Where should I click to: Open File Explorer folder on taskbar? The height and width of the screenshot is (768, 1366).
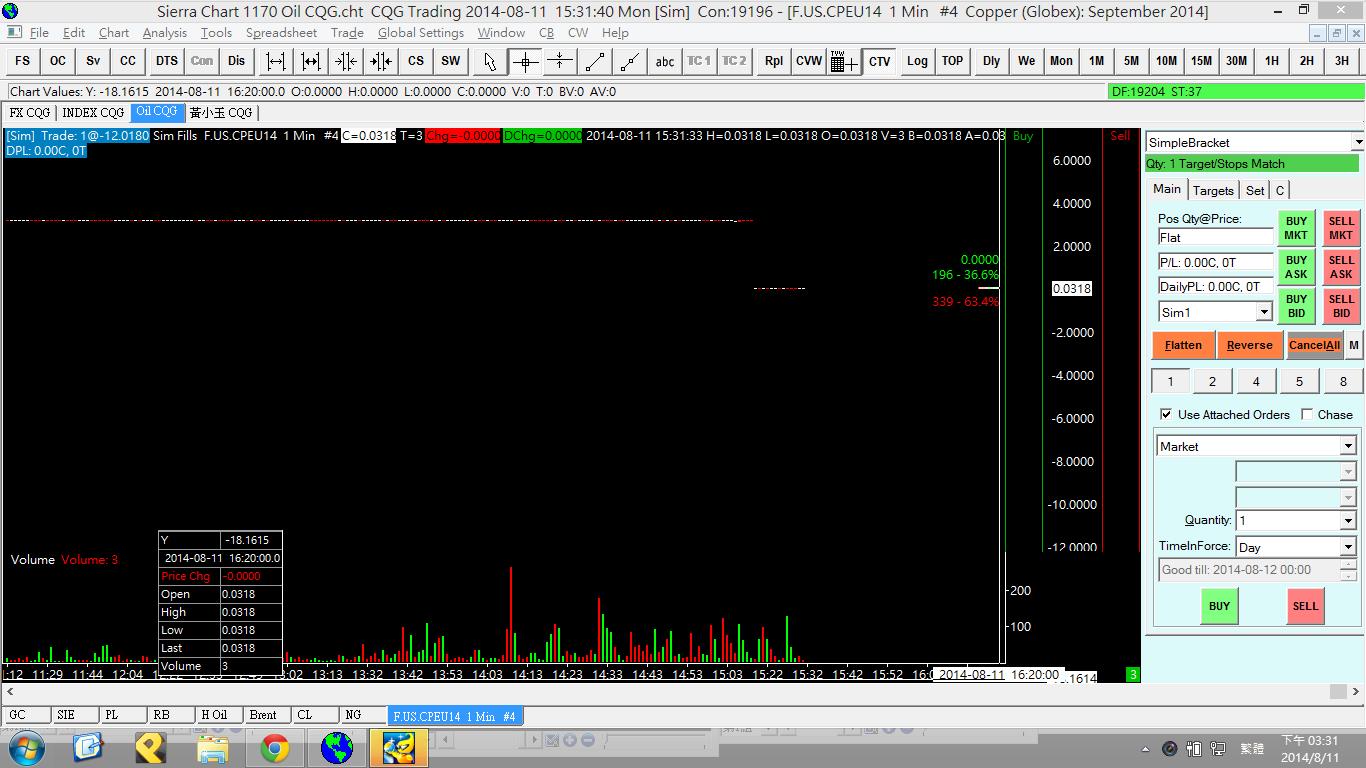tap(213, 748)
